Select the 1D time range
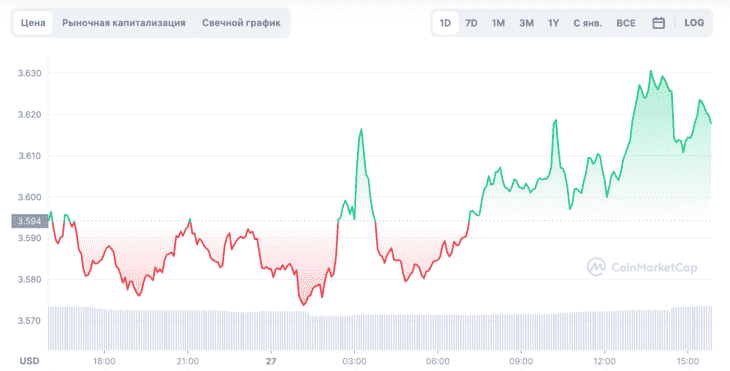 tap(445, 23)
